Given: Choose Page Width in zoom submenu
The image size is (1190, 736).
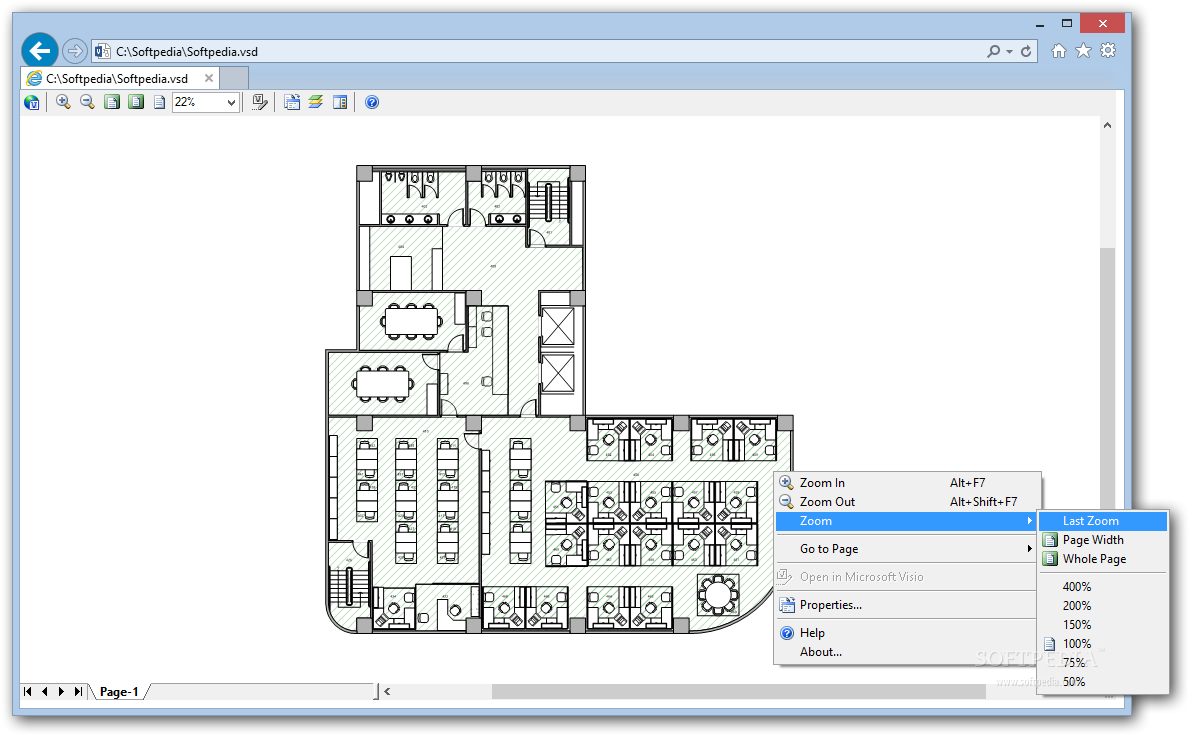Looking at the screenshot, I should pos(1103,539).
